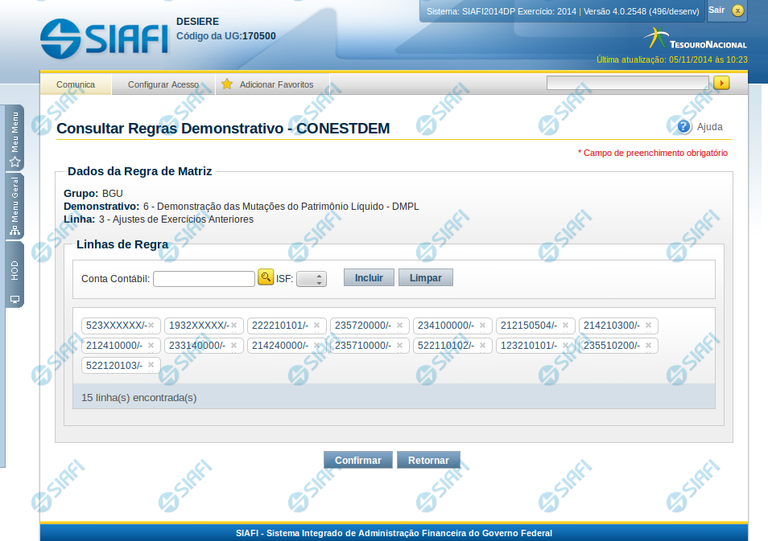Remove the 212150504/- rule tag
Viewport: 768px width, 541px height.
click(x=565, y=325)
